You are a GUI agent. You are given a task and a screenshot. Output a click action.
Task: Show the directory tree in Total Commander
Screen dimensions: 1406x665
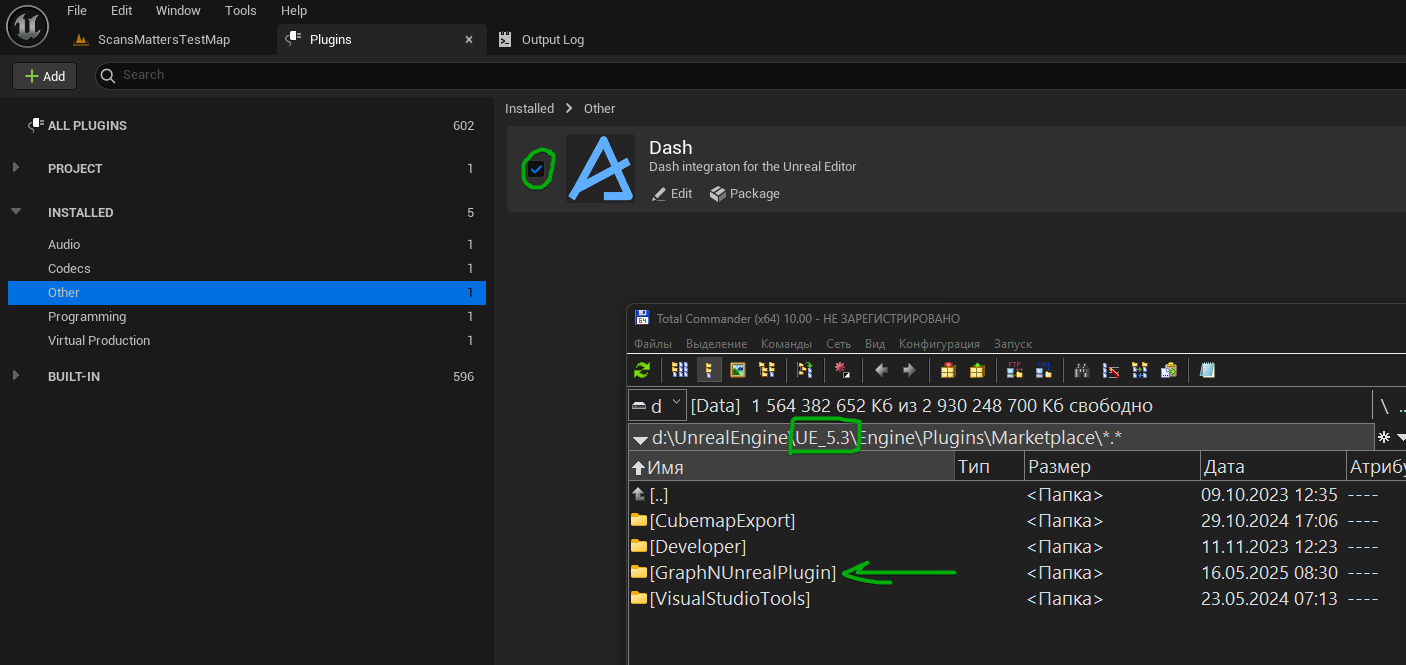[767, 370]
